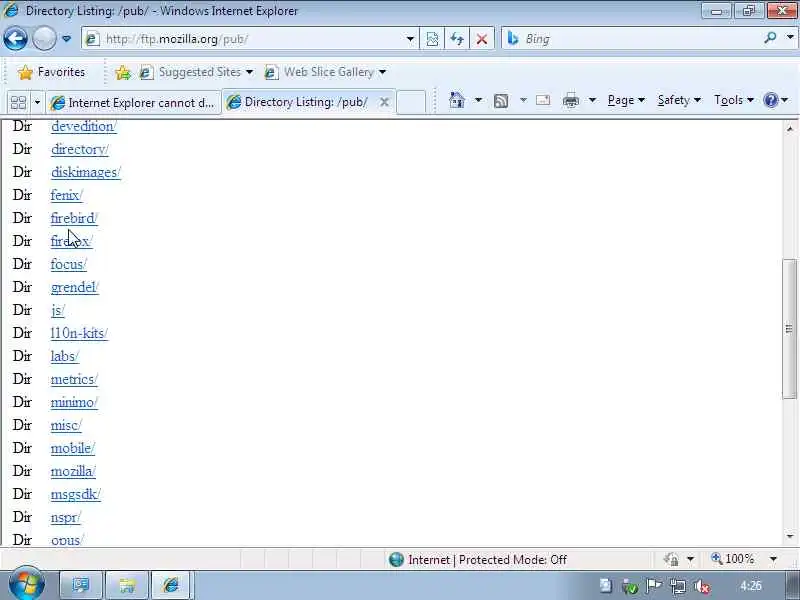Click the RSS Feeds icon

coord(501,101)
